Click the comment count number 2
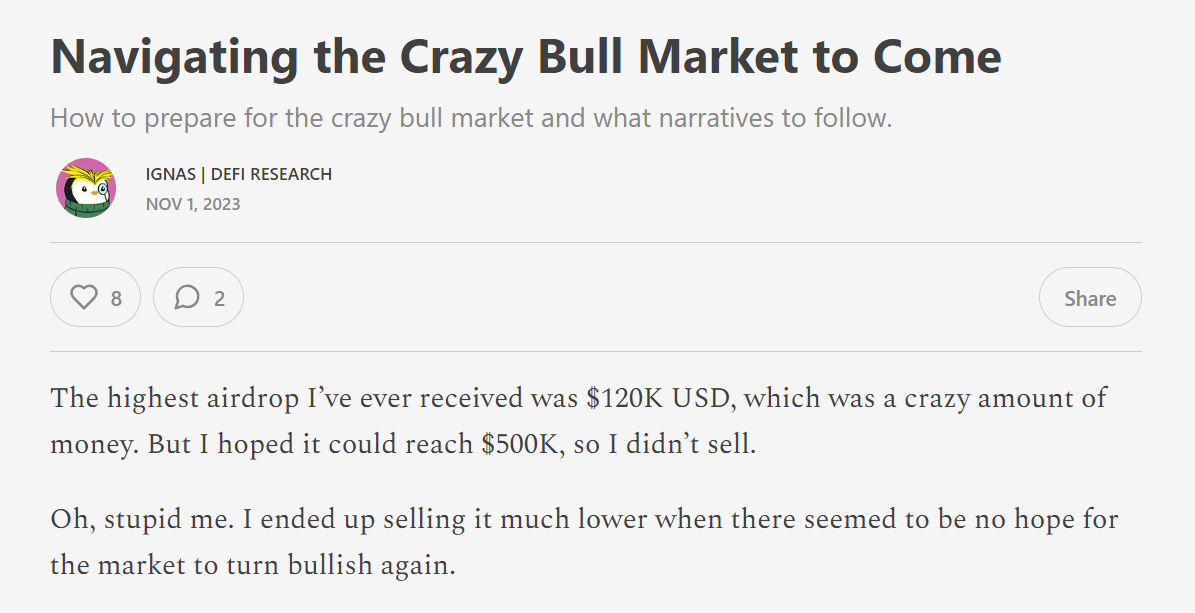This screenshot has height=613, width=1195. tap(219, 298)
